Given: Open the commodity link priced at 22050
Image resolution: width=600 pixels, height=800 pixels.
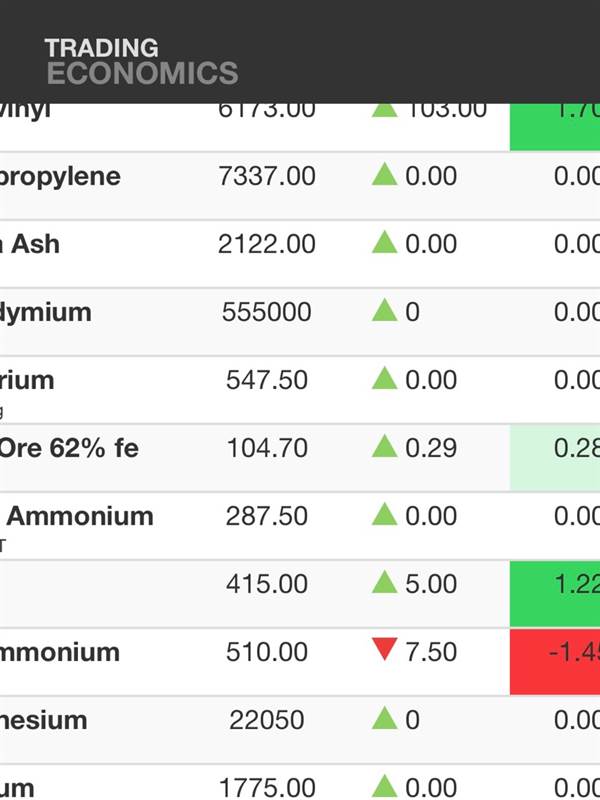Looking at the screenshot, I should [44, 720].
